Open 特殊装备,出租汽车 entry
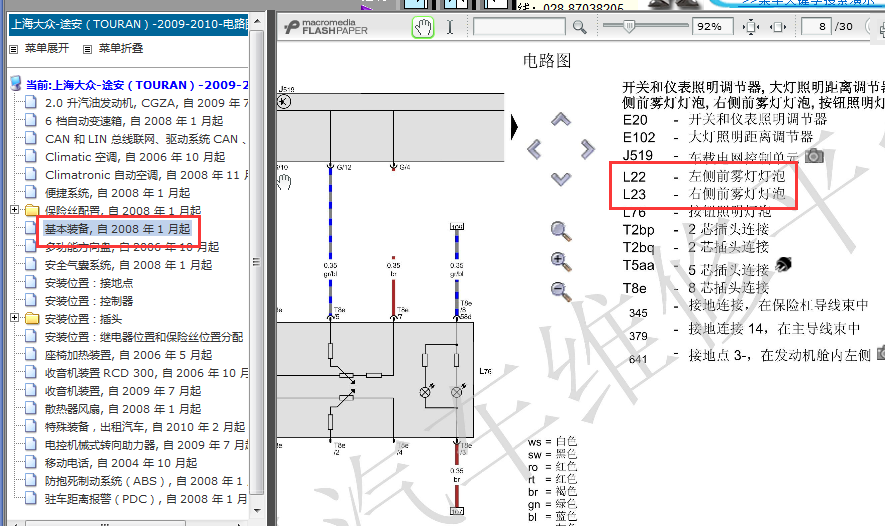 tap(145, 427)
